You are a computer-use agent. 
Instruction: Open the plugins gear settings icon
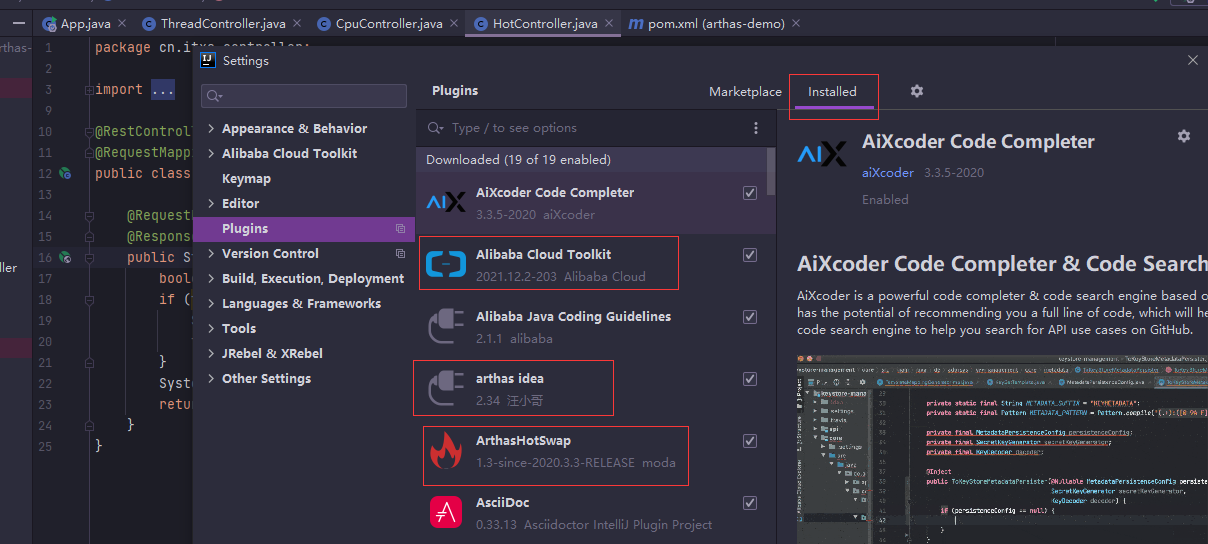tap(917, 91)
